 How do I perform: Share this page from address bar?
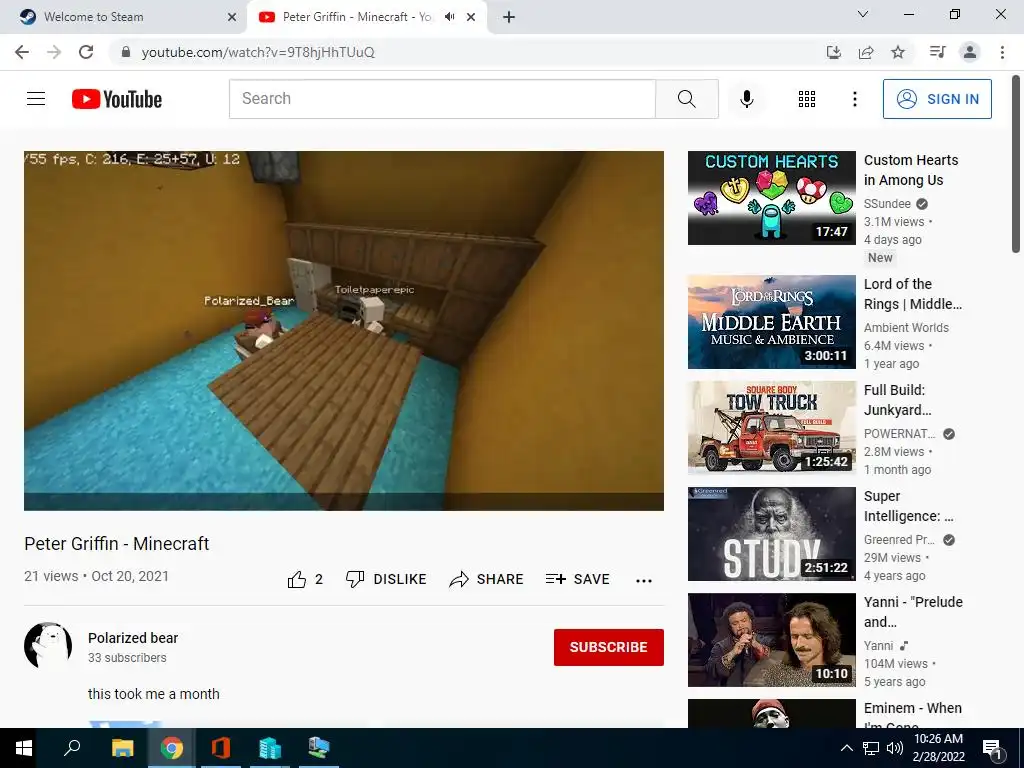(866, 52)
